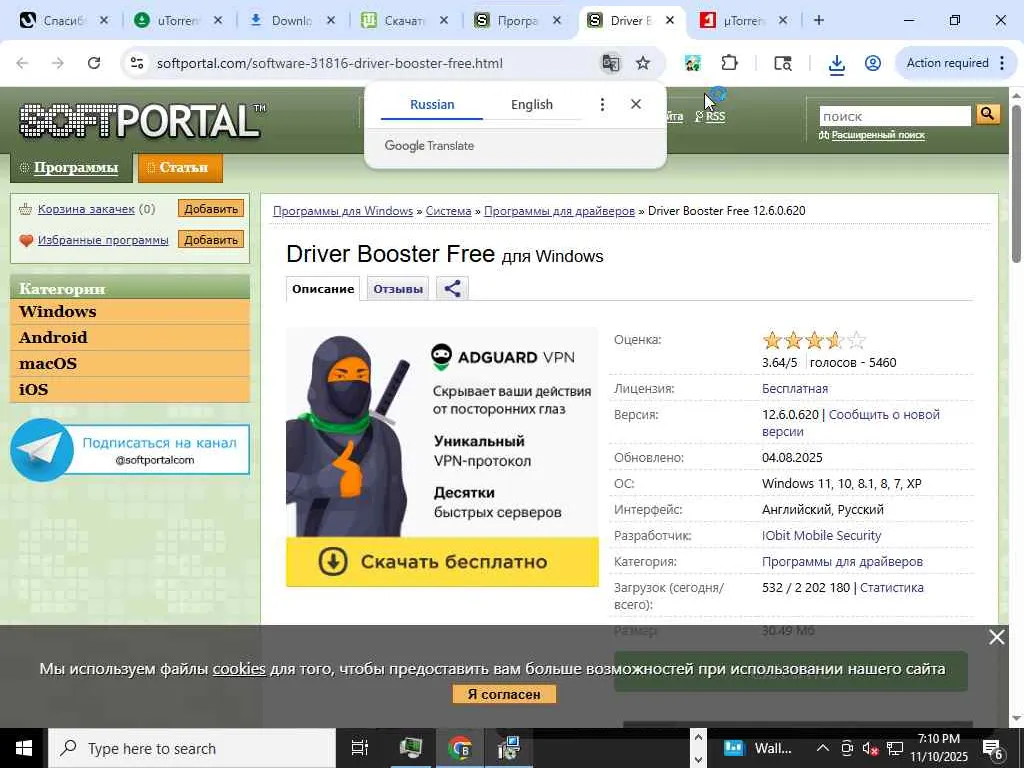Open the cookies link in banner

point(239,669)
